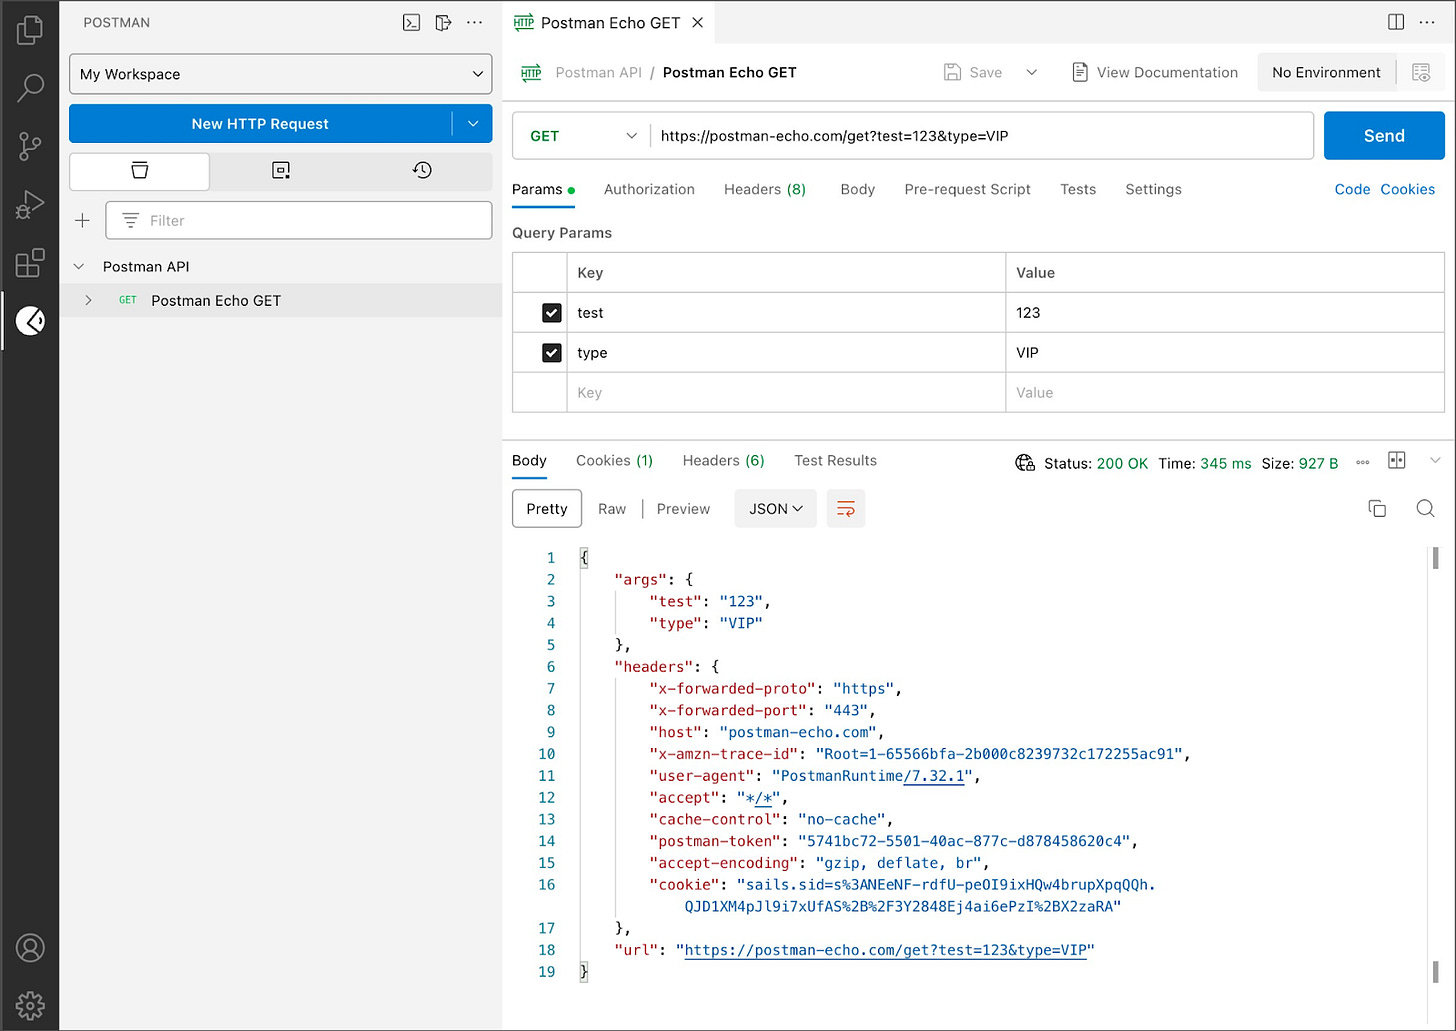Click the Code link
The image size is (1456, 1031).
1352,189
